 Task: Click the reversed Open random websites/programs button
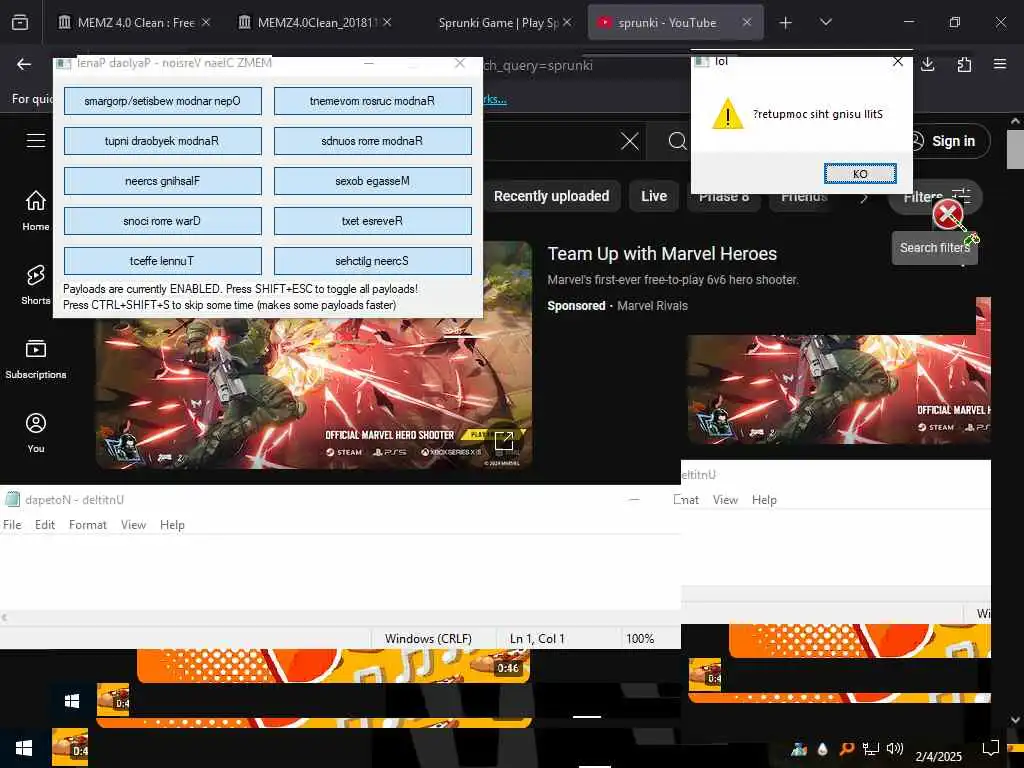click(x=163, y=101)
